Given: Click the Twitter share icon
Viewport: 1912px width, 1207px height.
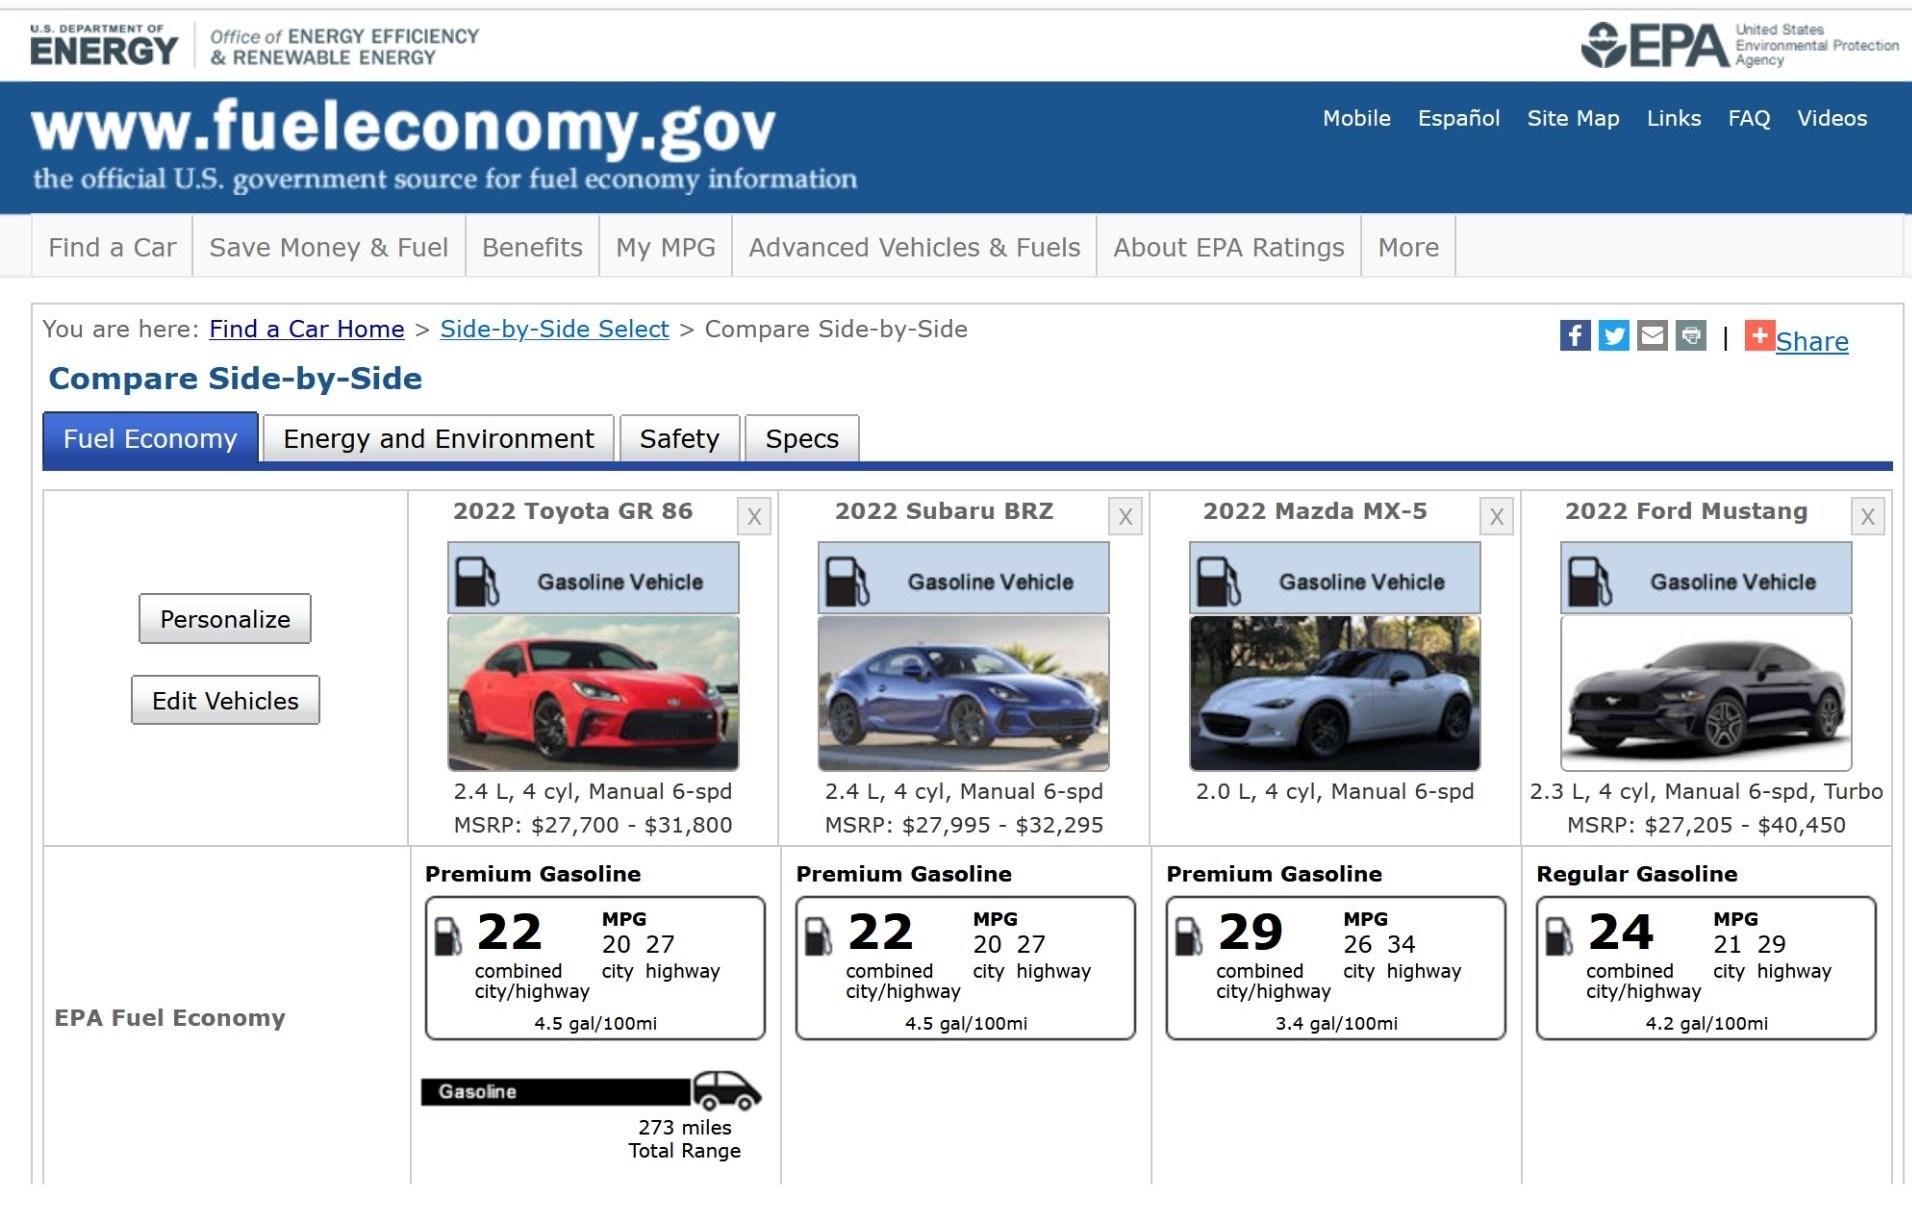Looking at the screenshot, I should point(1613,336).
